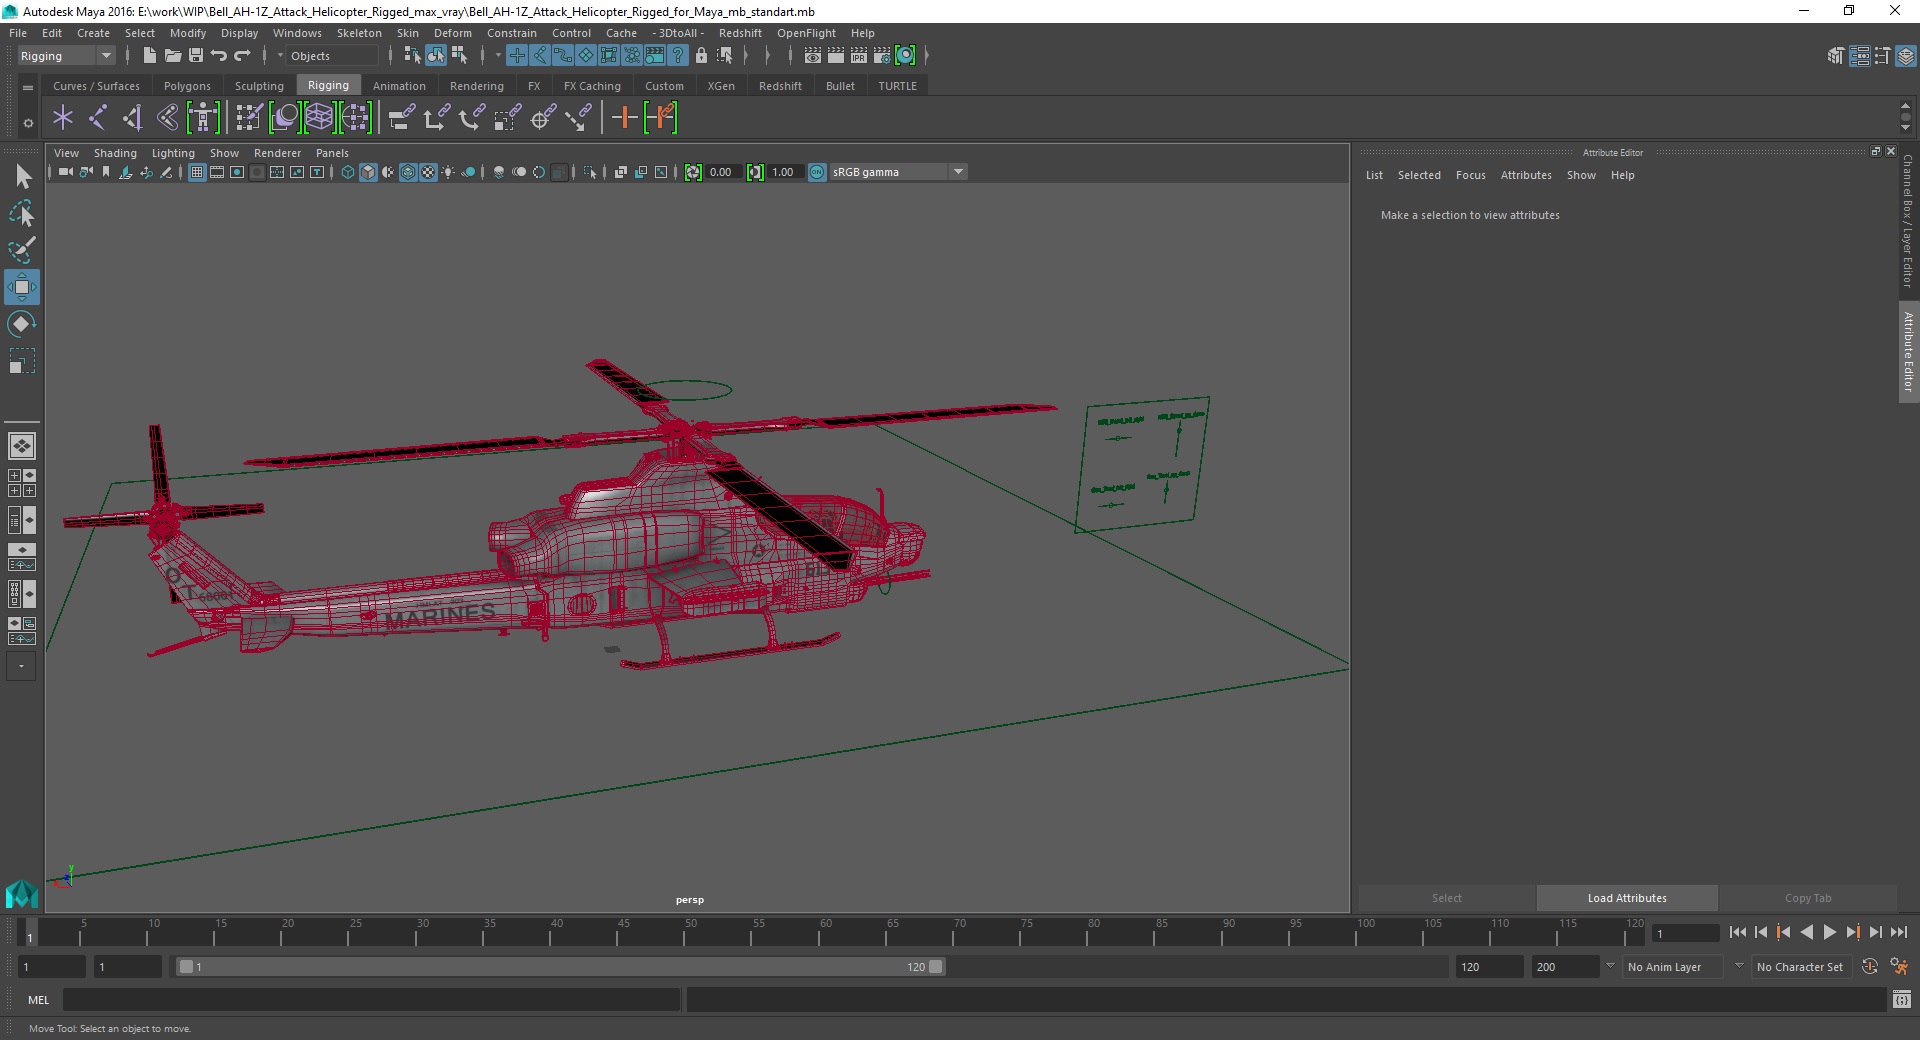Click the Create Locator shelf icon
The height and width of the screenshot is (1040, 1920).
[63, 118]
